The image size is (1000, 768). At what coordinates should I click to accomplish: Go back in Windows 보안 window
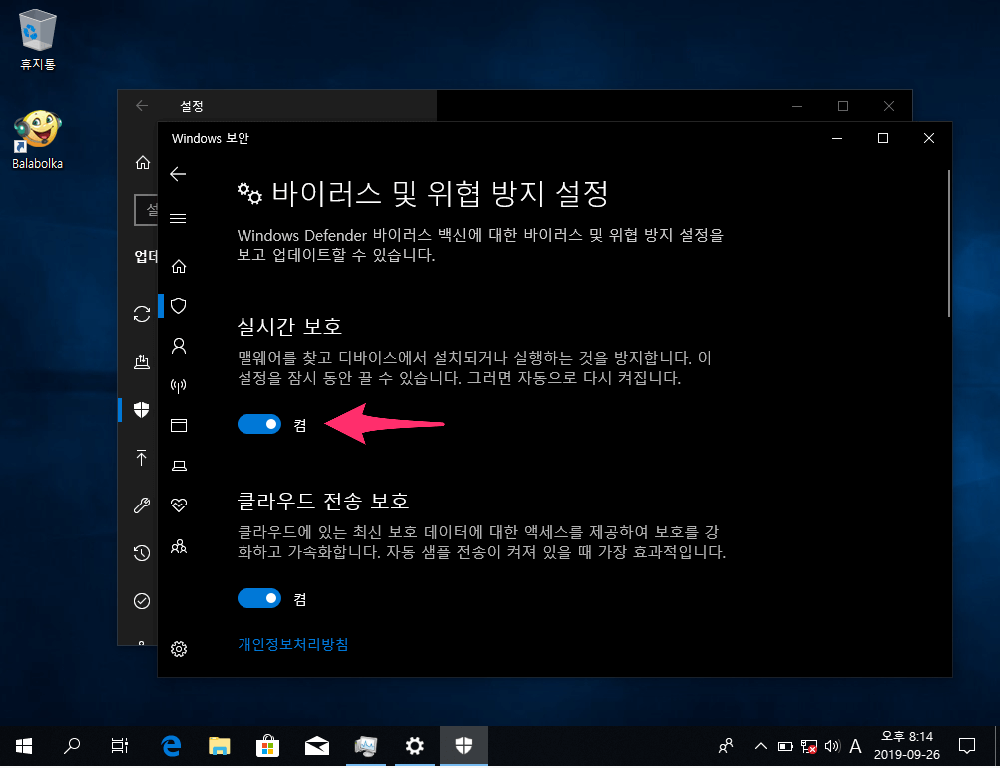pos(179,174)
